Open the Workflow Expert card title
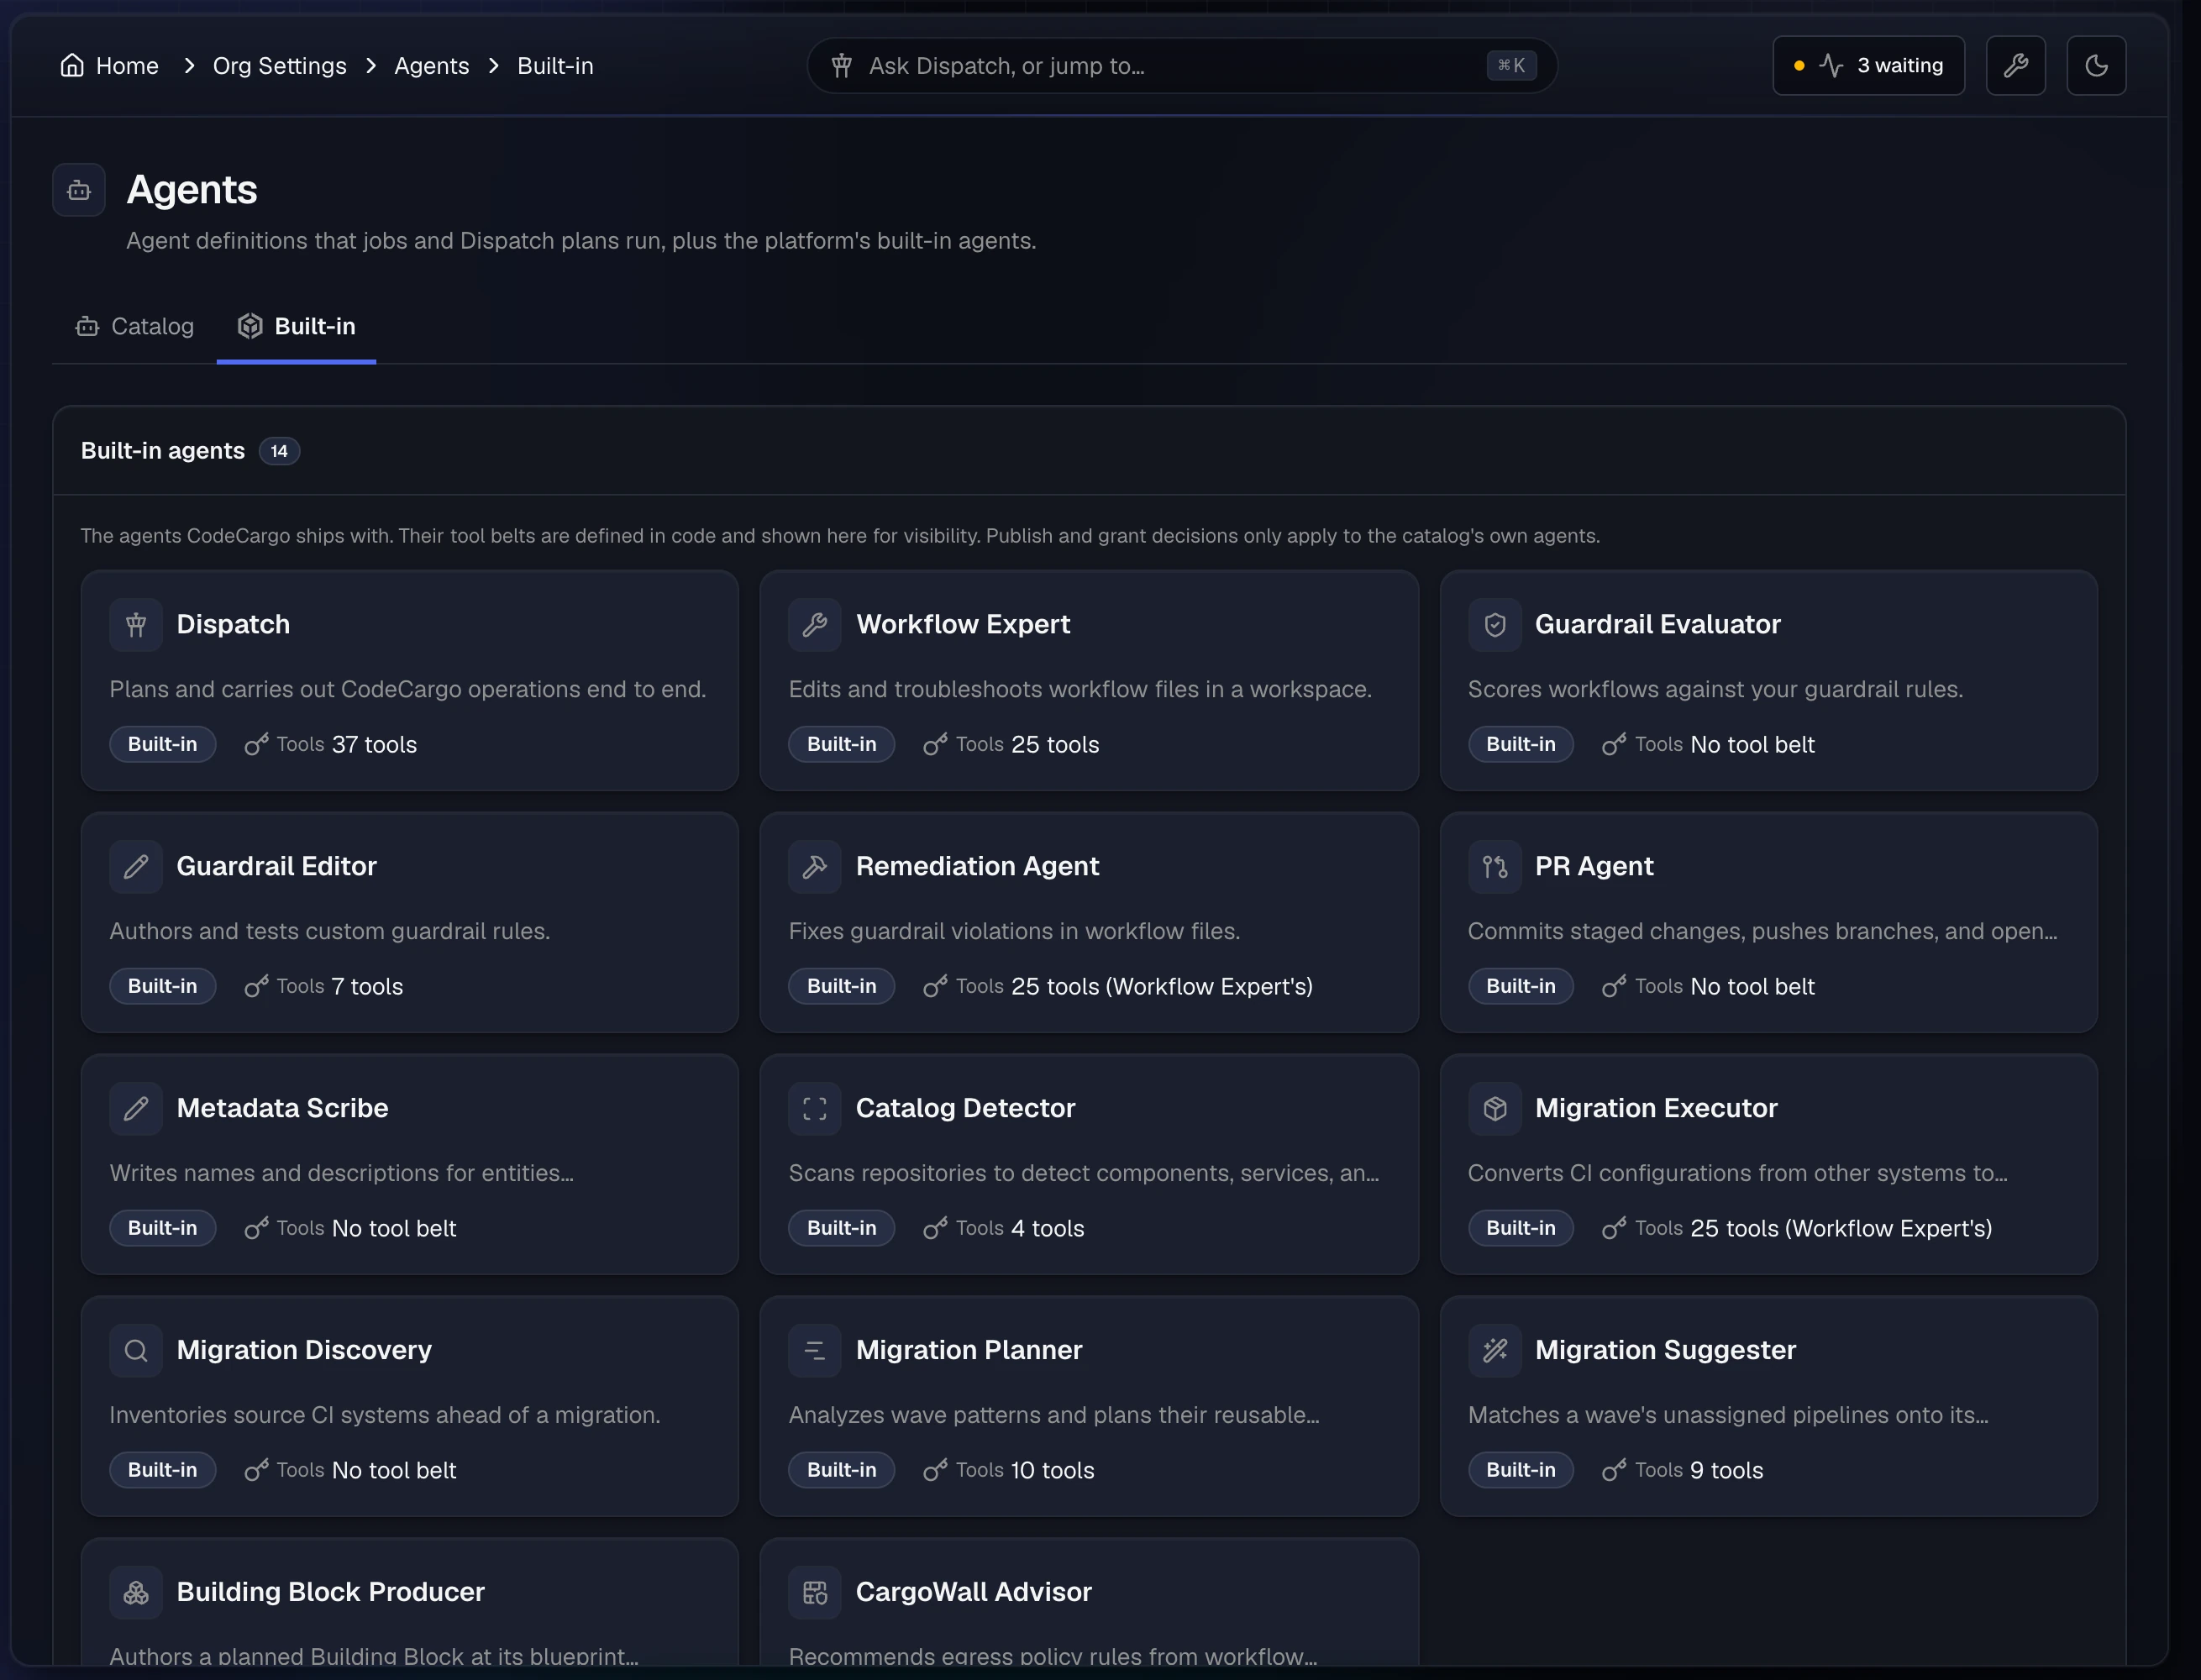2201x1680 pixels. tap(962, 625)
